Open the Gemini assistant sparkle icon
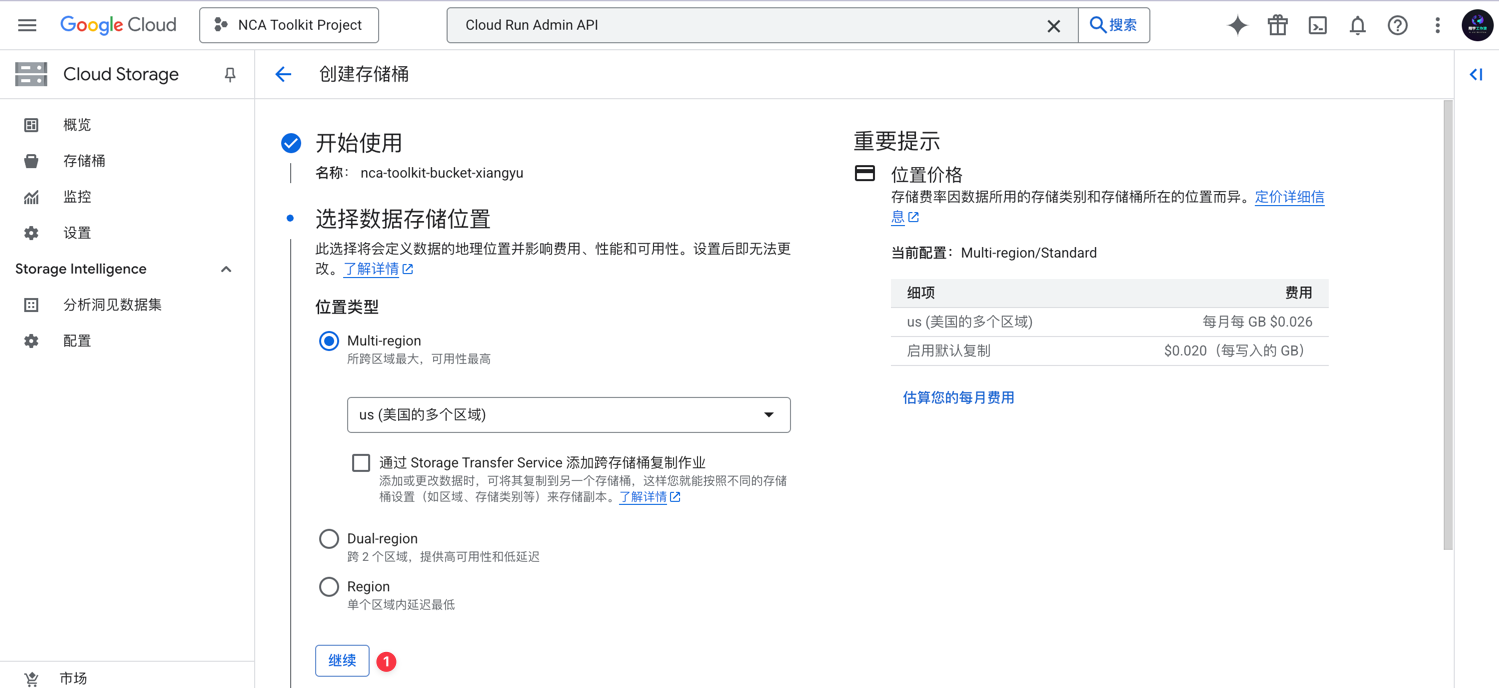1499x688 pixels. (x=1237, y=25)
